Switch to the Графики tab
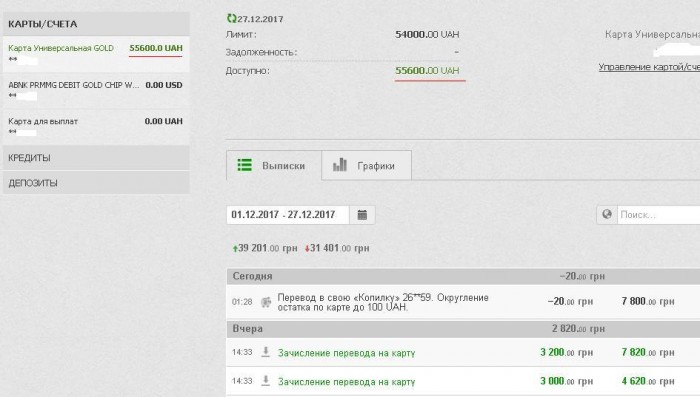 tap(367, 165)
